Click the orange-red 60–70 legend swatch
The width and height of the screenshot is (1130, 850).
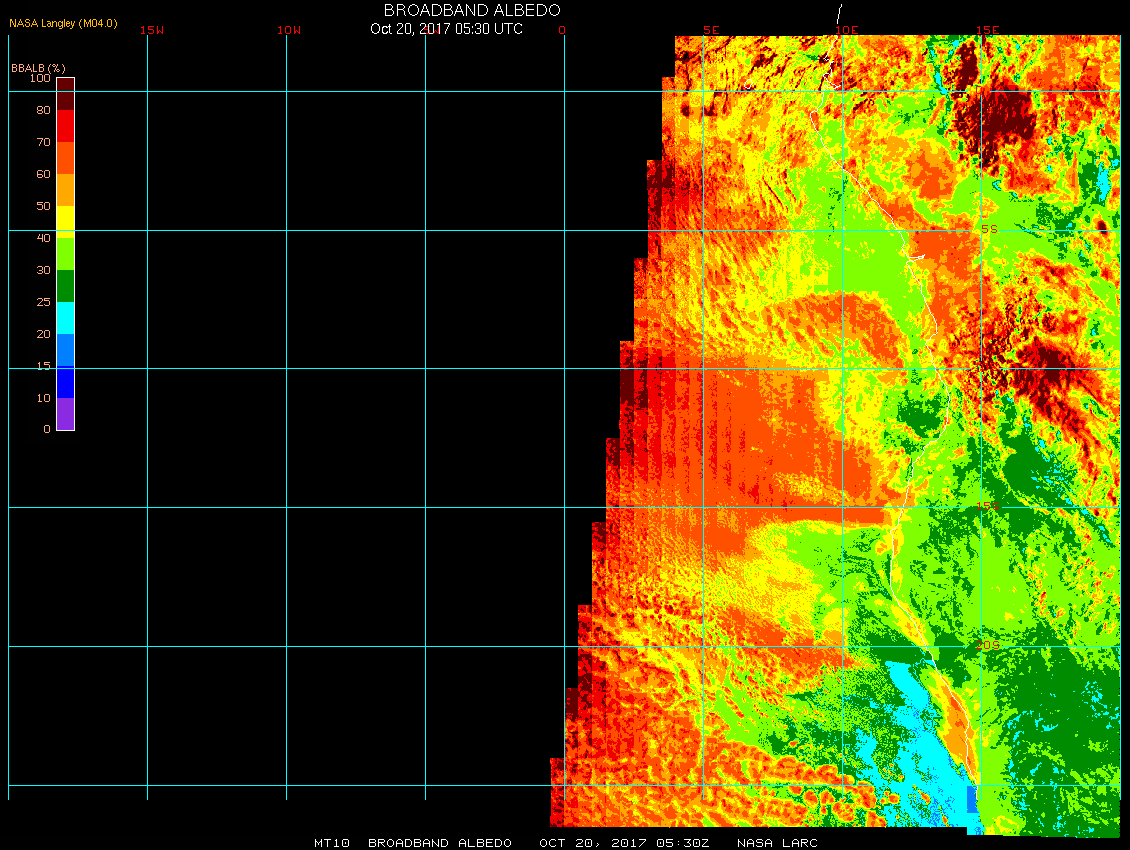click(x=66, y=158)
